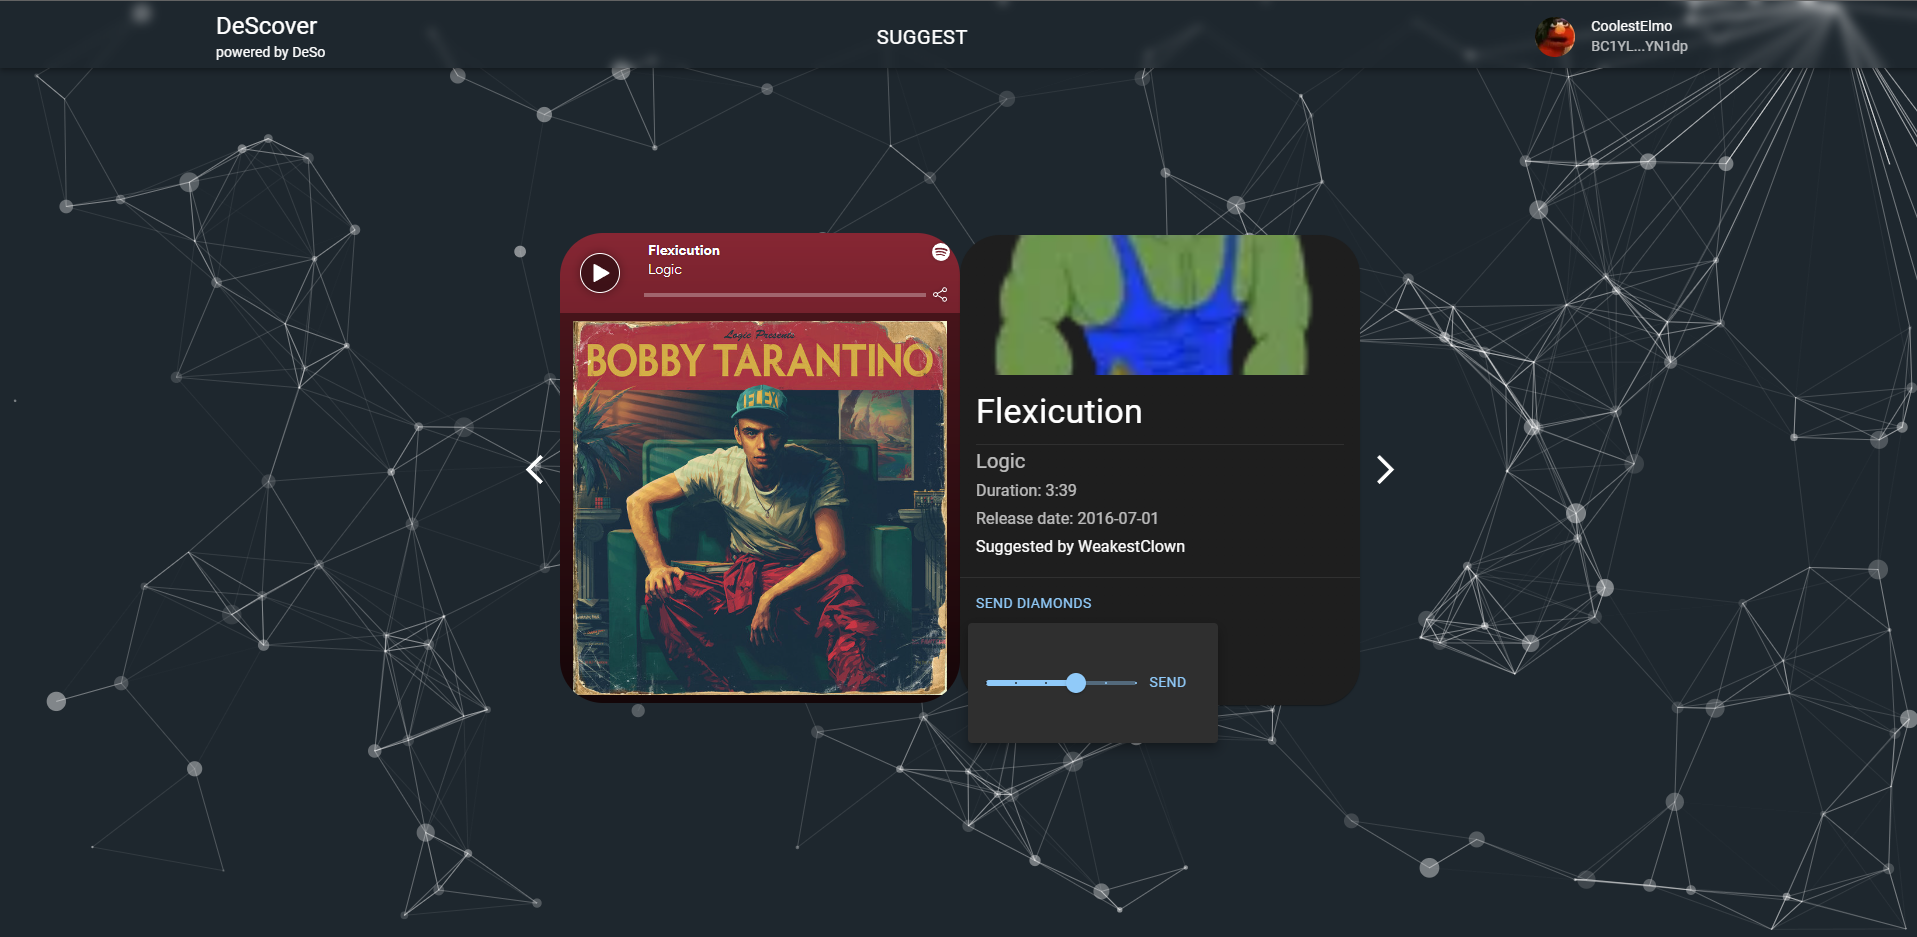
Task: Click the Flexicution title in the player
Action: pyautogui.click(x=684, y=250)
